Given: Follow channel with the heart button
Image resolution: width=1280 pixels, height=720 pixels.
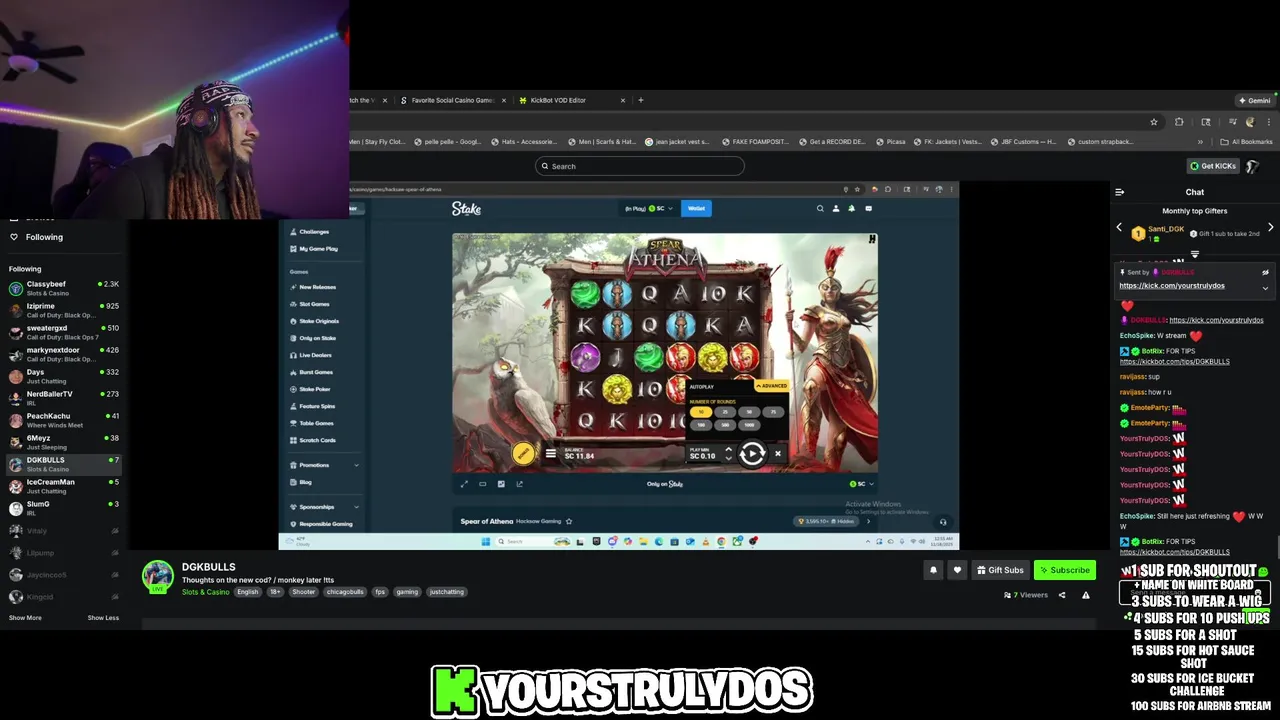Looking at the screenshot, I should click(x=957, y=570).
